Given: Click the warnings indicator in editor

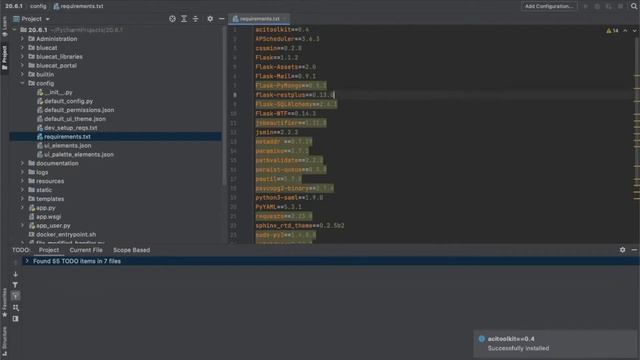Looking at the screenshot, I should [612, 31].
